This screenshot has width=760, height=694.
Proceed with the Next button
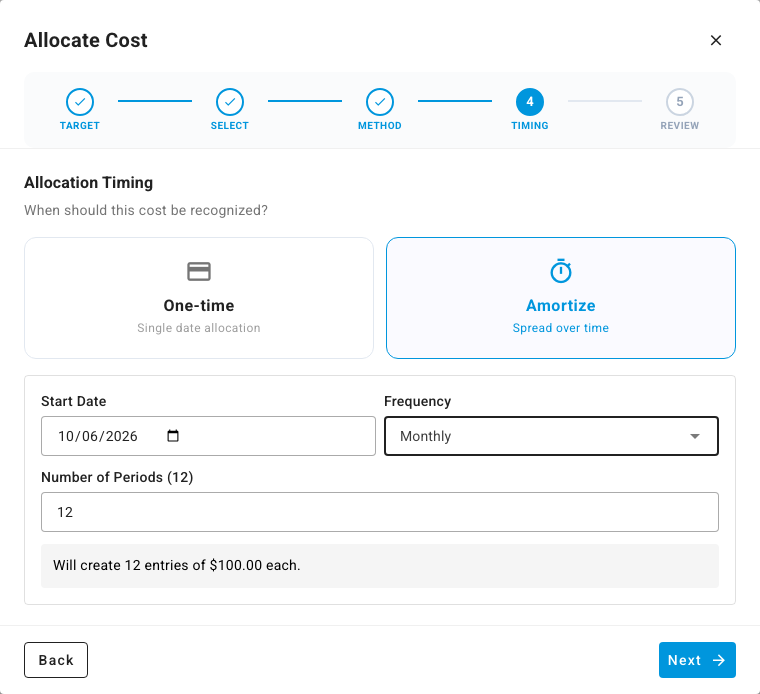pos(697,660)
